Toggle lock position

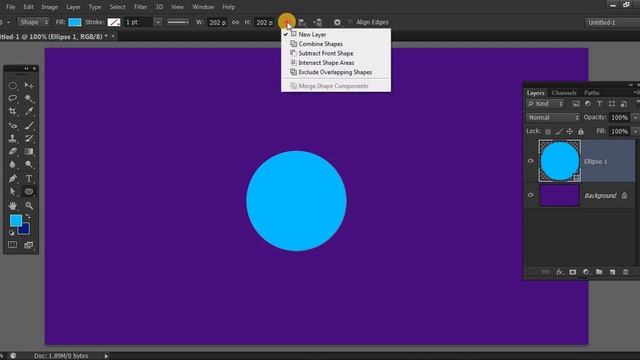570,131
